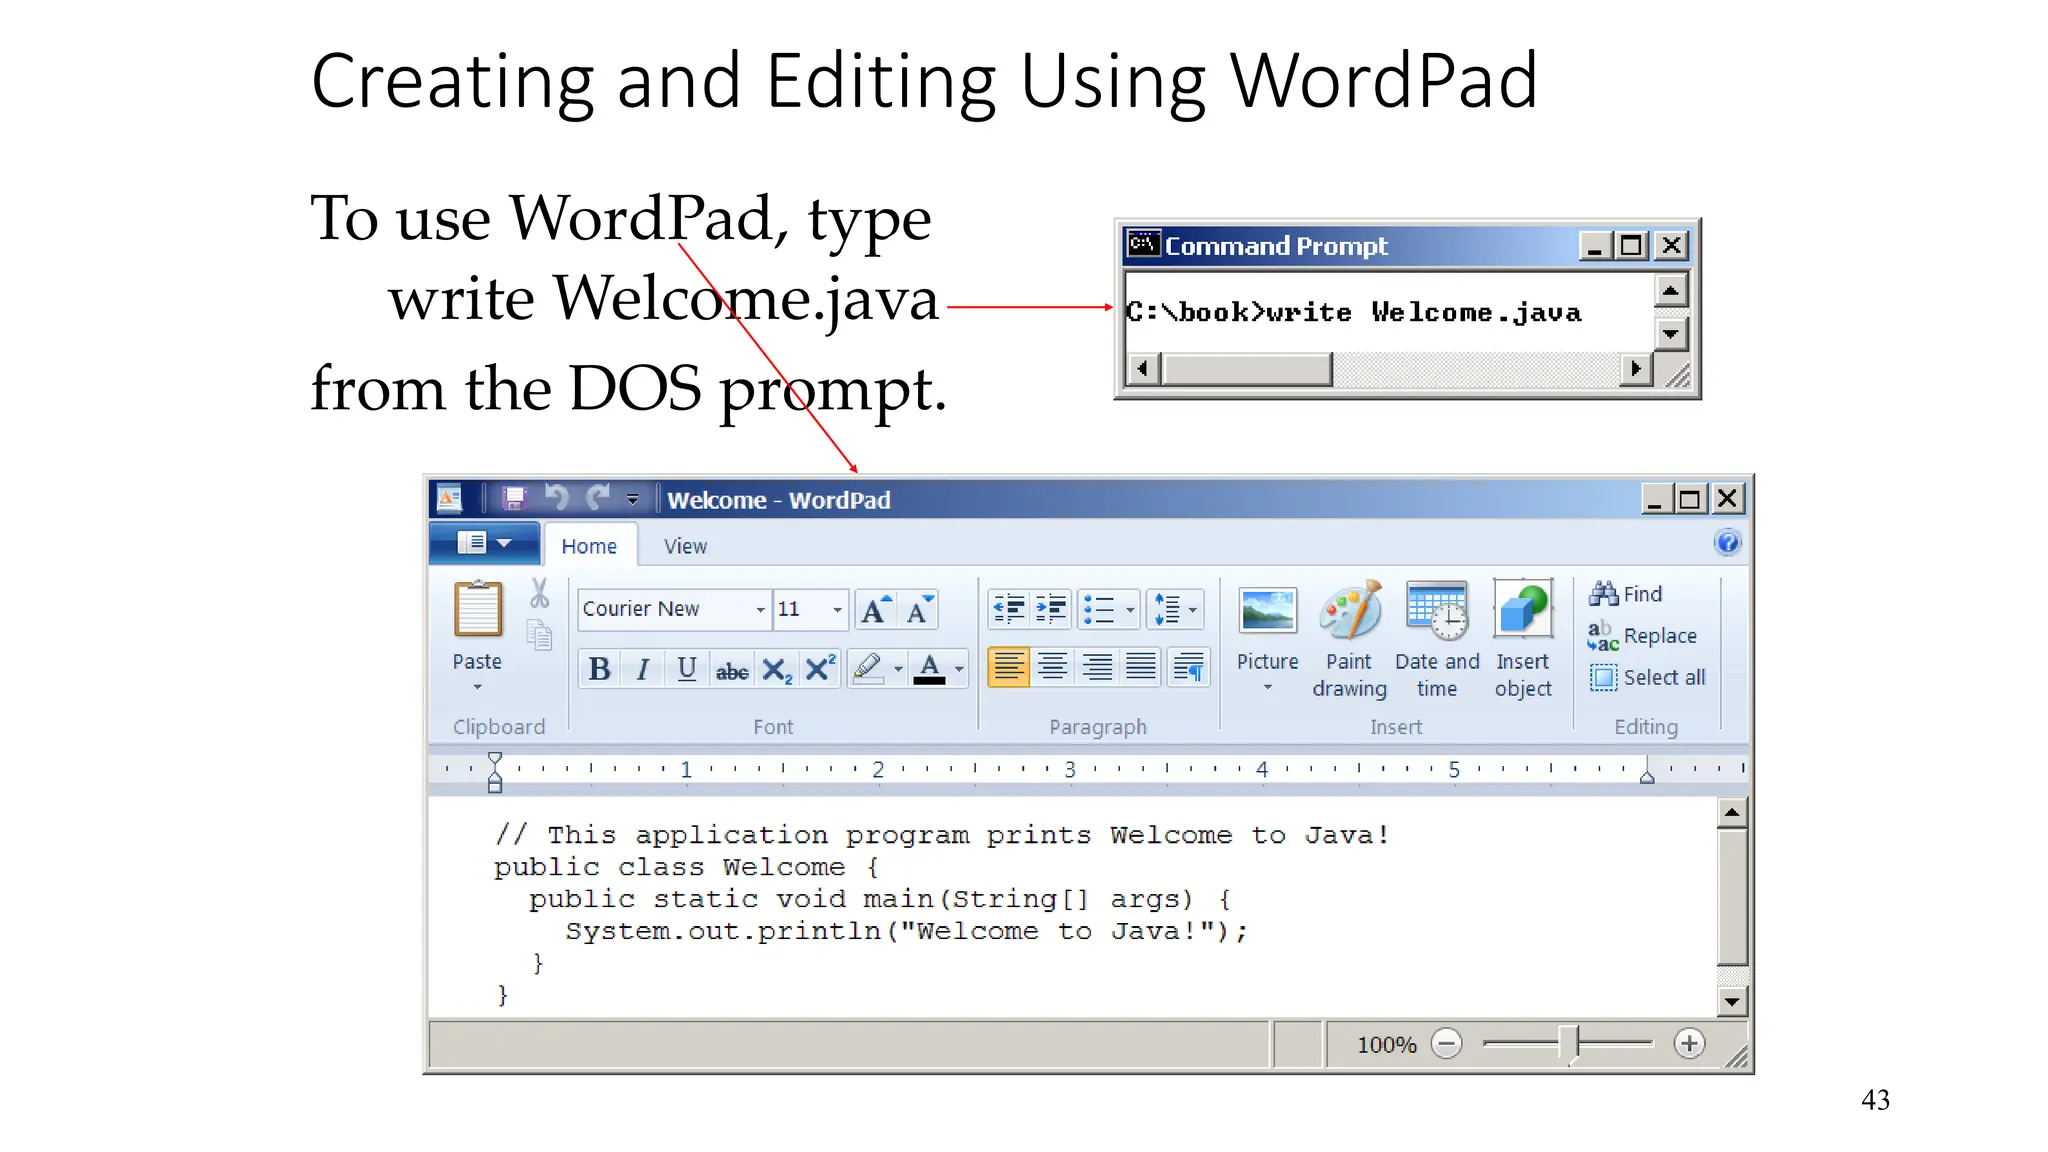This screenshot has height=1152, width=2048.
Task: Open the line spacing dropdown arrow
Action: [1193, 609]
